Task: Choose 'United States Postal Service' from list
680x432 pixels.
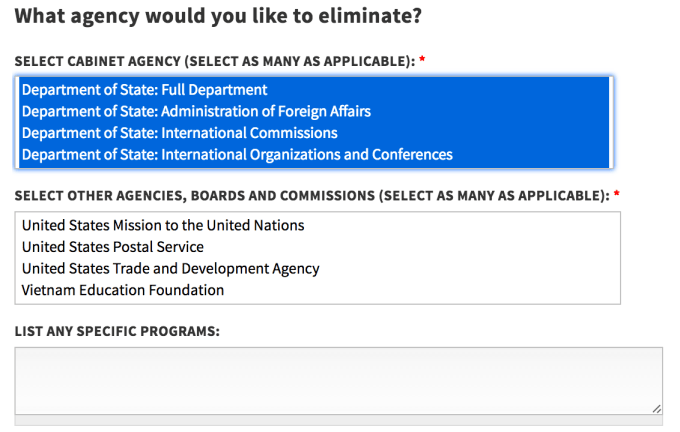Action: coord(113,247)
